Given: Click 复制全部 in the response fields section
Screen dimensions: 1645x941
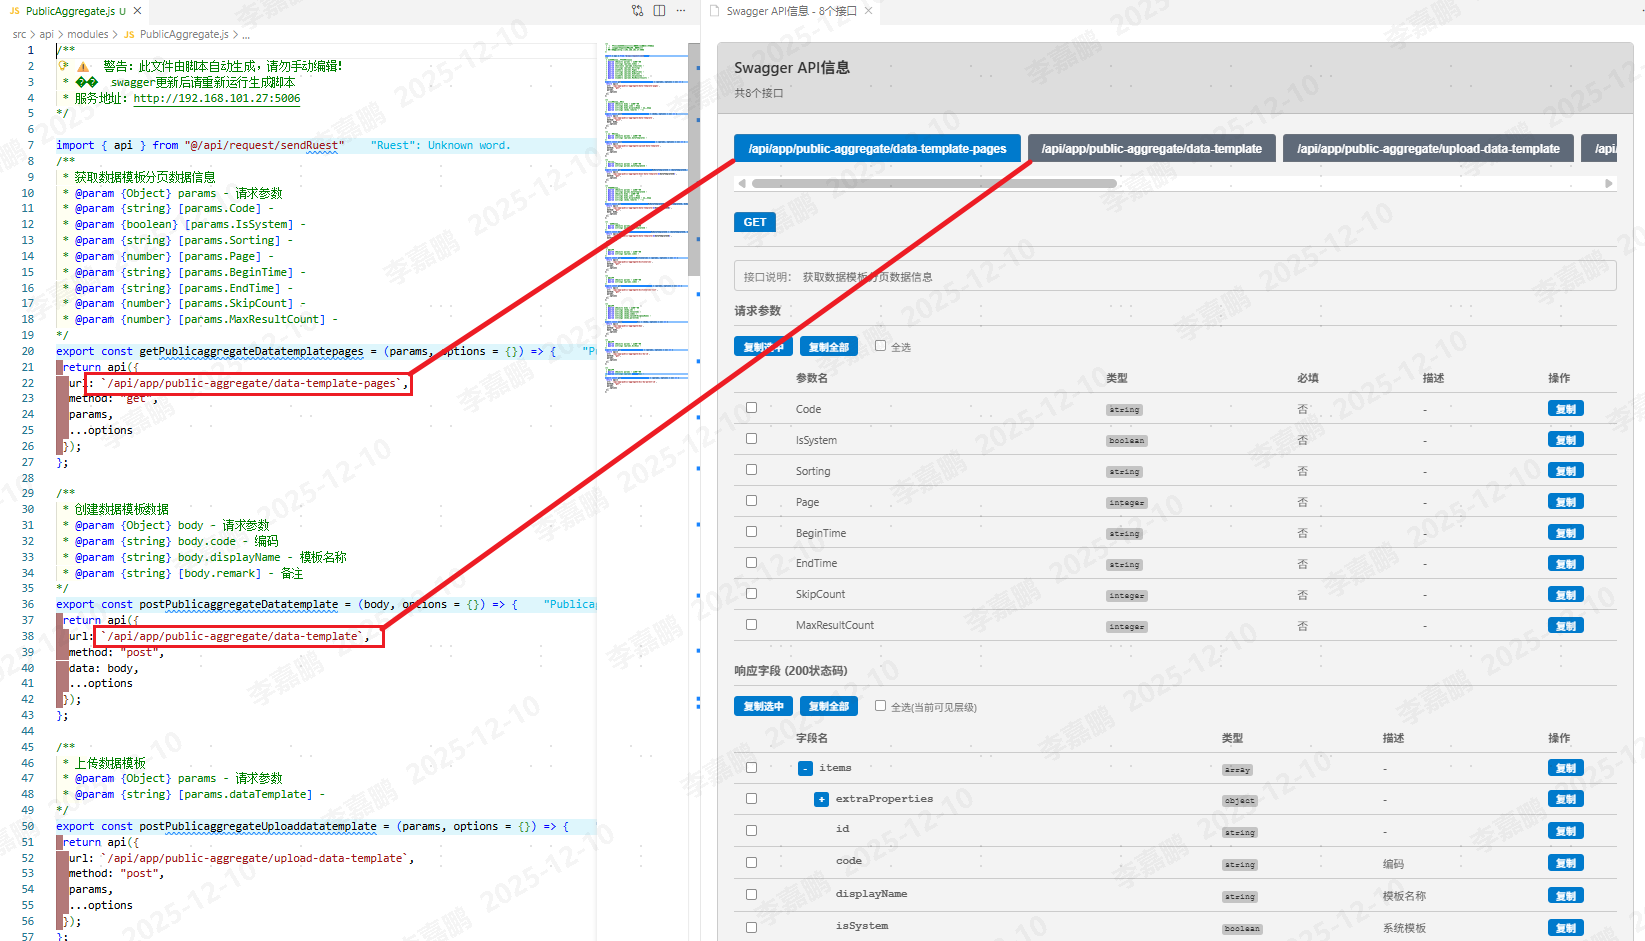Looking at the screenshot, I should coord(829,706).
